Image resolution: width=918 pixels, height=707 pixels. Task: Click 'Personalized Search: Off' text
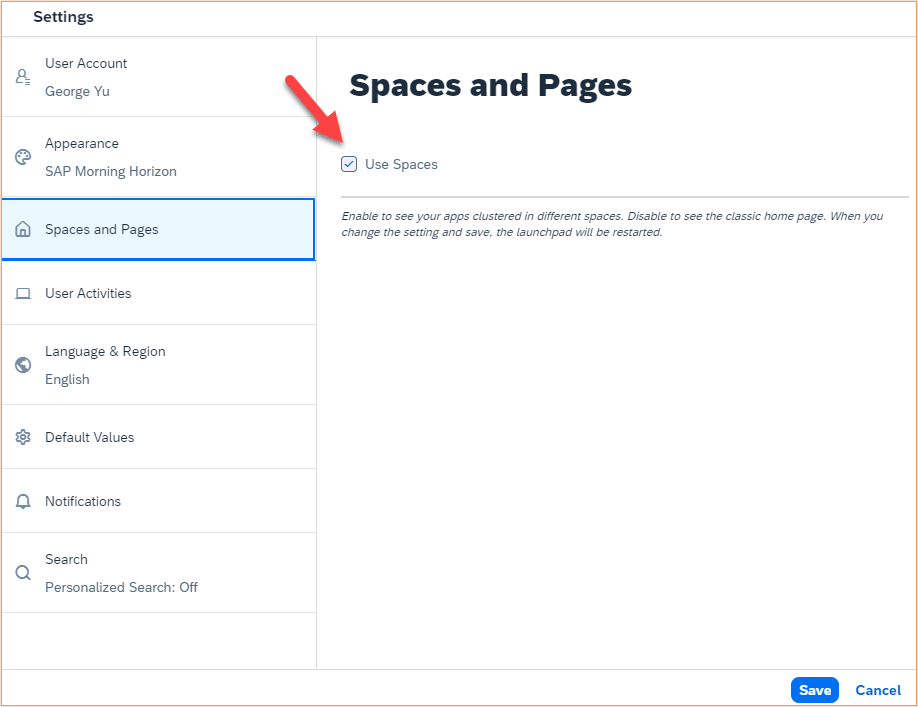pyautogui.click(x=121, y=587)
